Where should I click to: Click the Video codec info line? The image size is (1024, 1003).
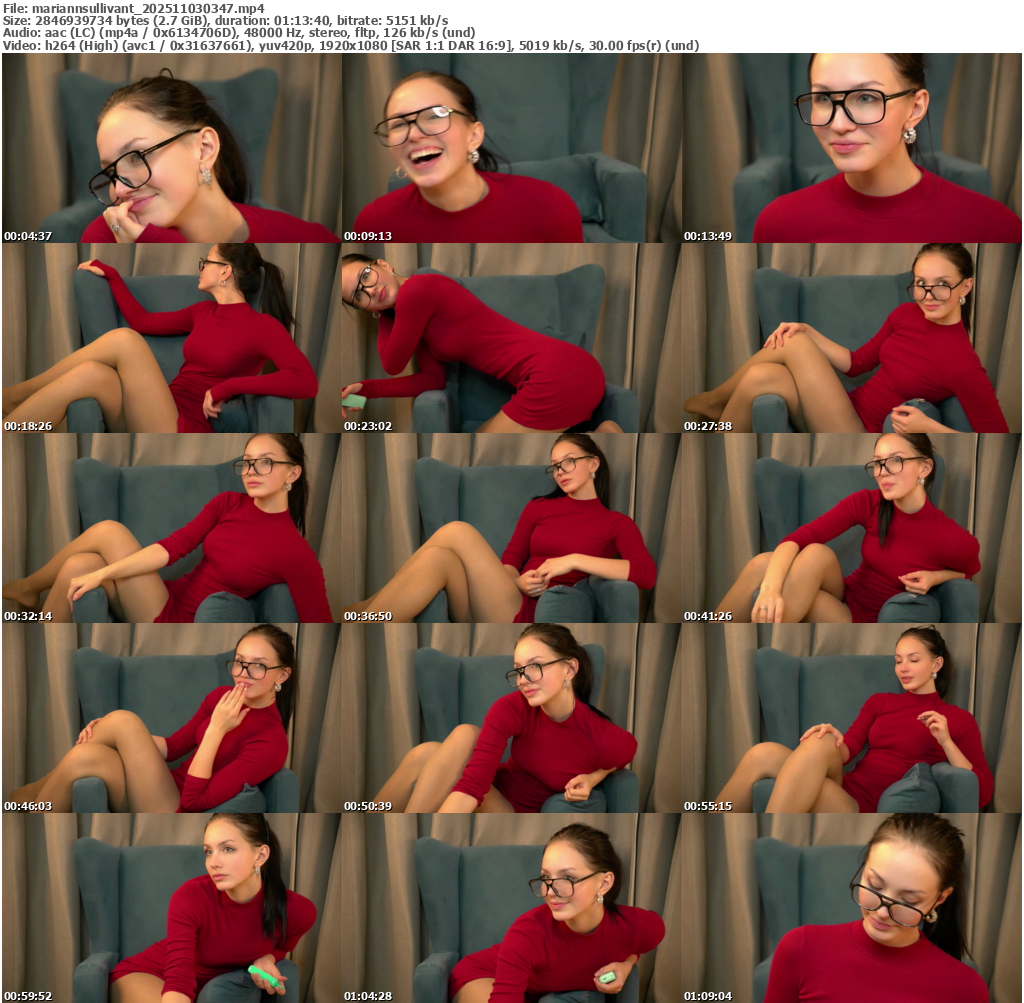pyautogui.click(x=351, y=46)
